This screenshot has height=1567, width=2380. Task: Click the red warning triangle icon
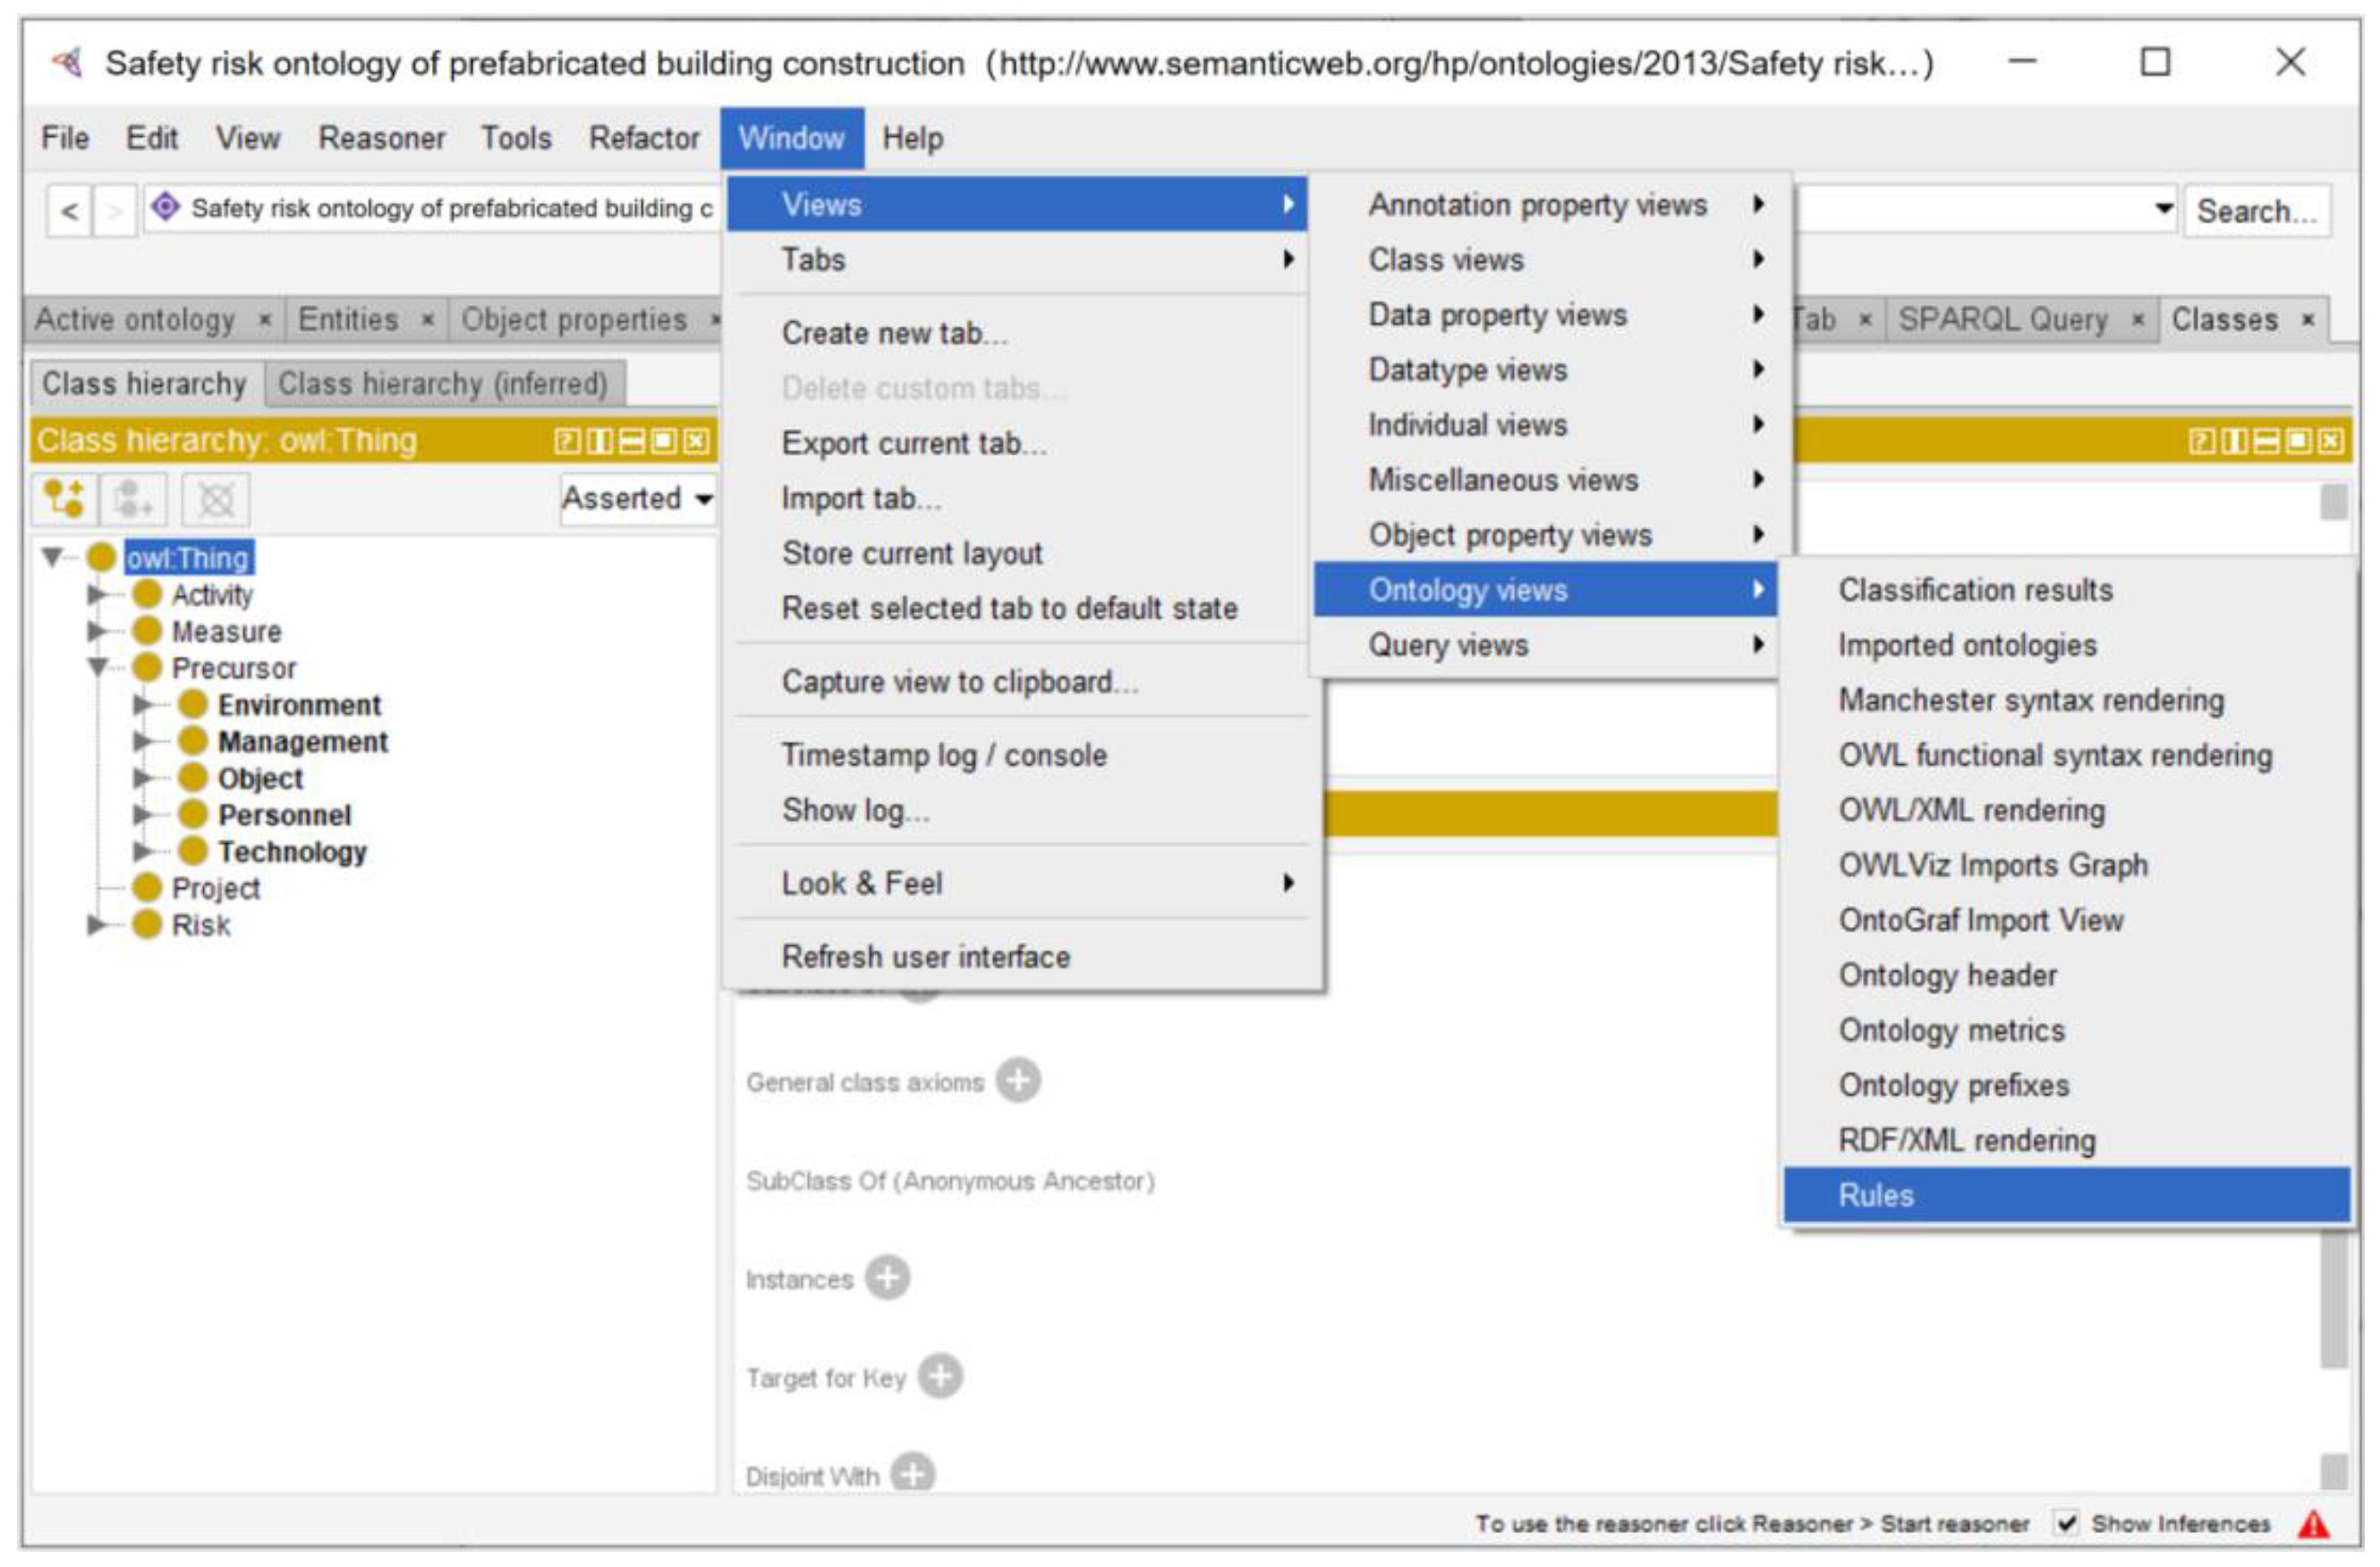coord(2313,1524)
